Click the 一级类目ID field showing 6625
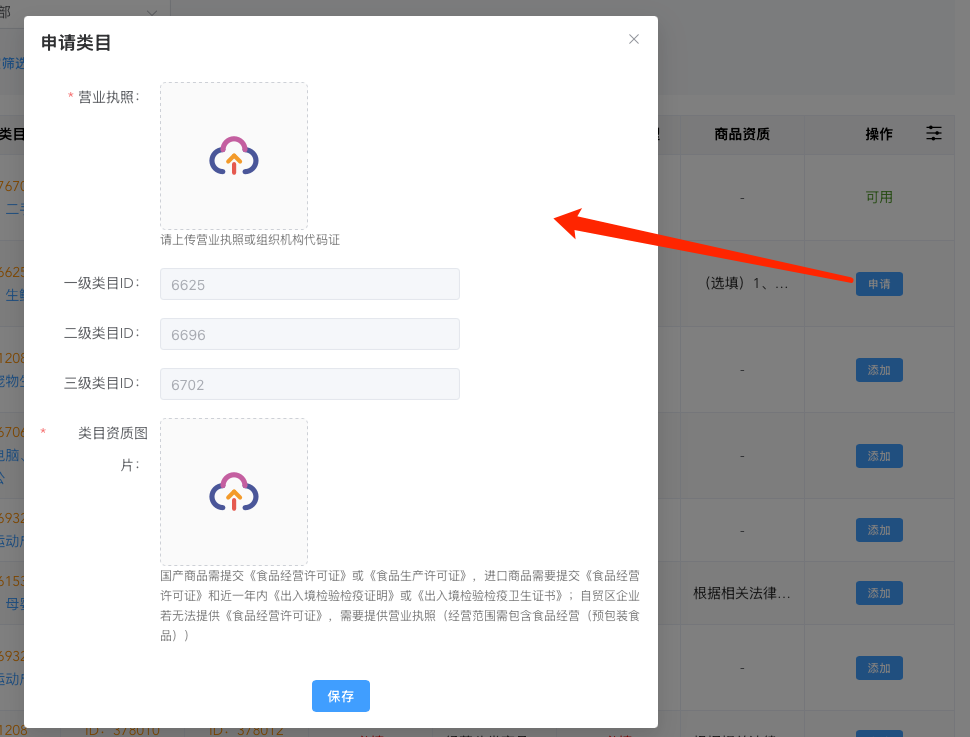 (310, 284)
